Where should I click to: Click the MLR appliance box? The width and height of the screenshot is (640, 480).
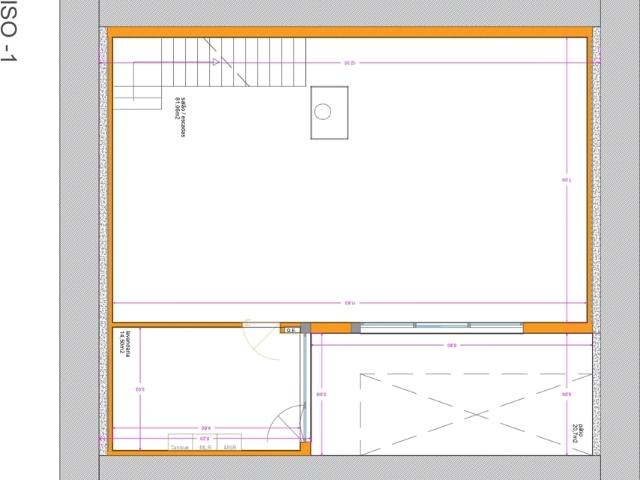205,447
